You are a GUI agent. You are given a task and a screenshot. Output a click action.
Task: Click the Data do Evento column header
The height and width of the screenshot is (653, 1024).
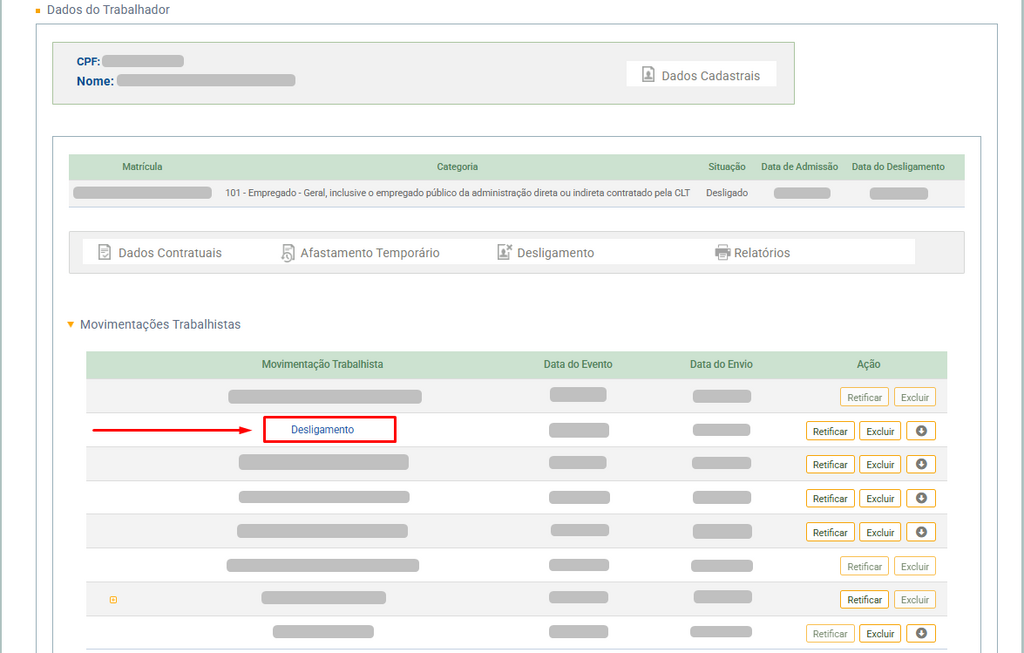coord(578,364)
